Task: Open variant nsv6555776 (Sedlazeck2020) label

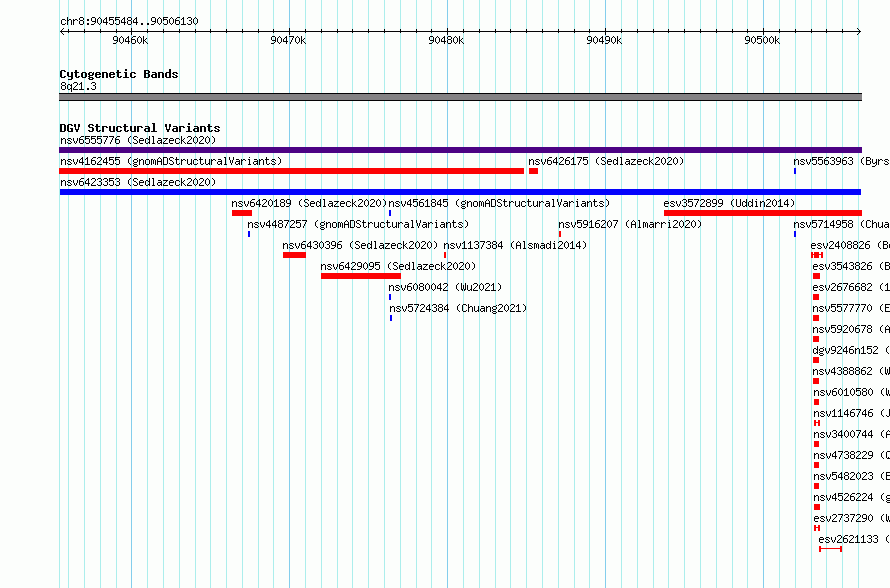Action: point(138,140)
